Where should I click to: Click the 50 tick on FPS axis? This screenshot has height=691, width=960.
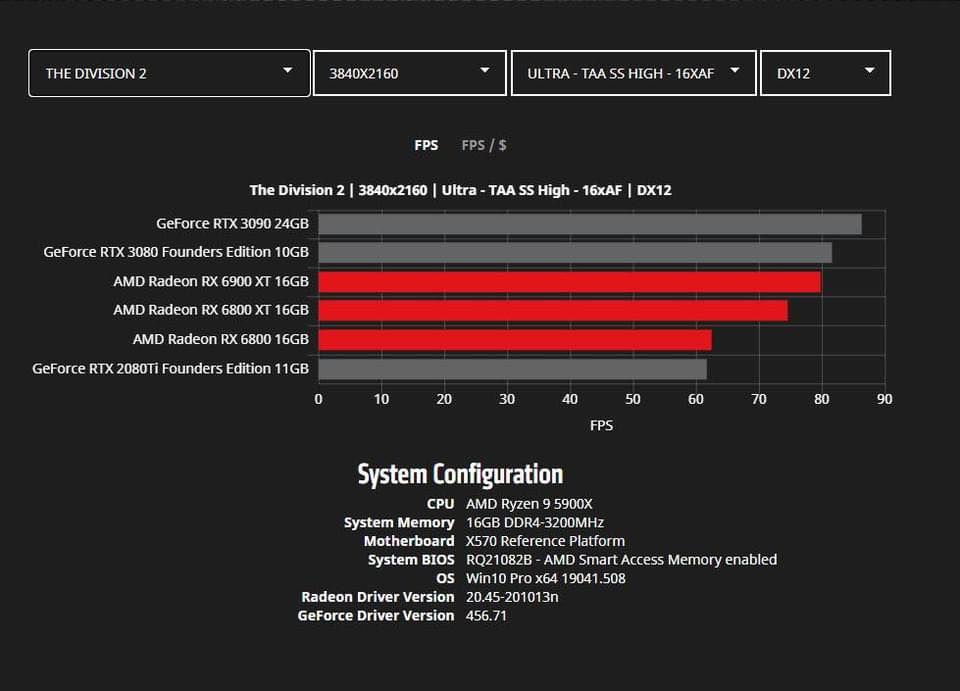633,399
